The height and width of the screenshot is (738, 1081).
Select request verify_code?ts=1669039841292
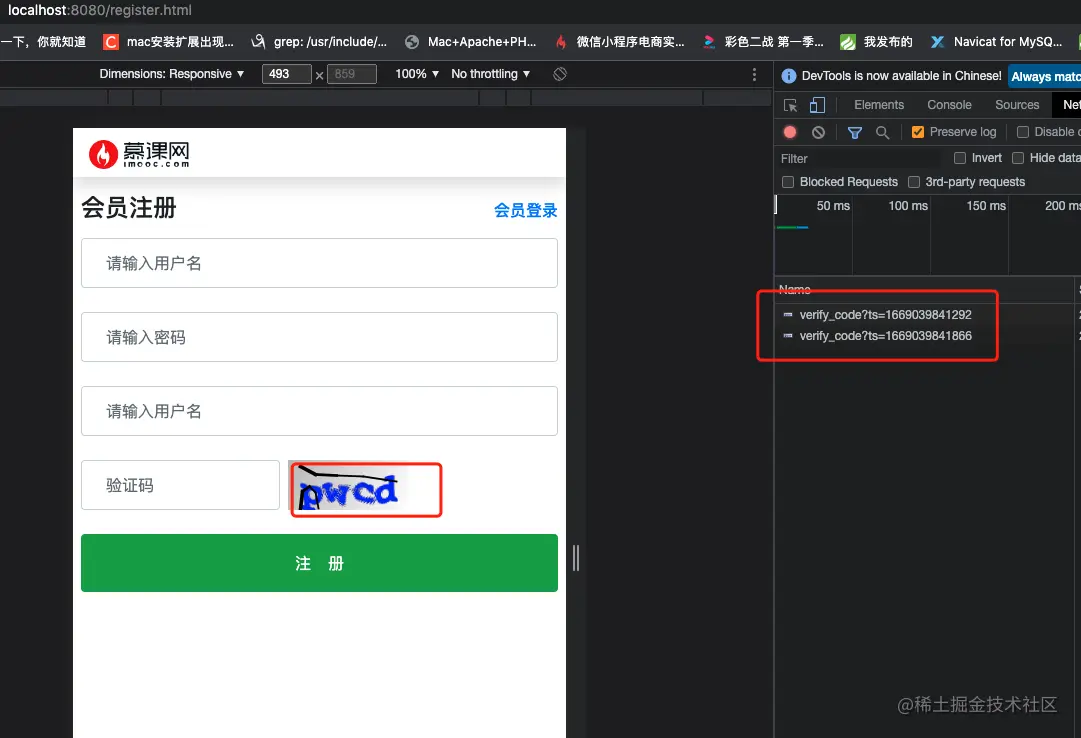[x=885, y=315]
